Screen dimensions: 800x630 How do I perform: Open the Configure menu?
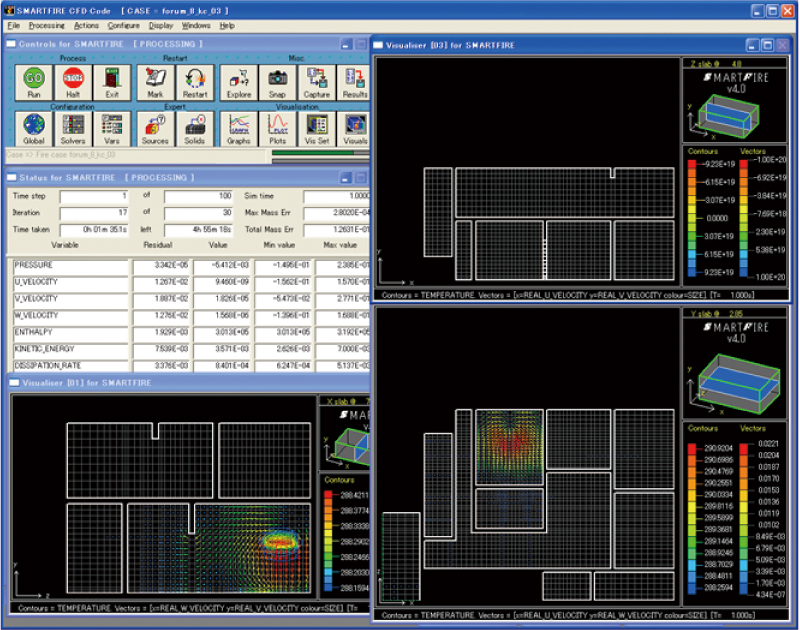tap(124, 25)
